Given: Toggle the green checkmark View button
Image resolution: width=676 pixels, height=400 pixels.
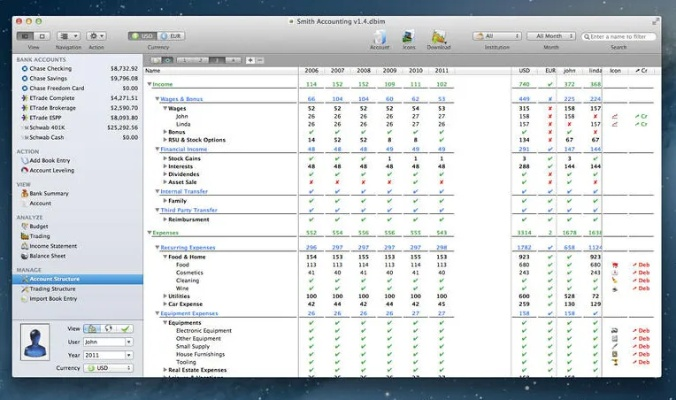Looking at the screenshot, I should pos(124,328).
